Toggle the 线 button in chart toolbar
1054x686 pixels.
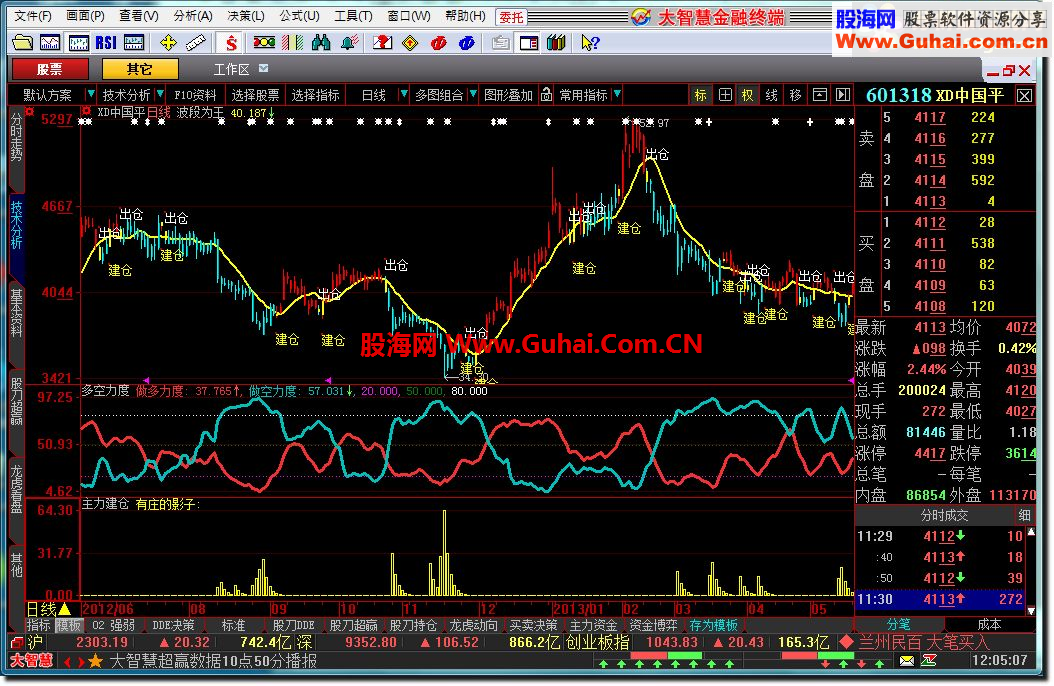pyautogui.click(x=772, y=95)
